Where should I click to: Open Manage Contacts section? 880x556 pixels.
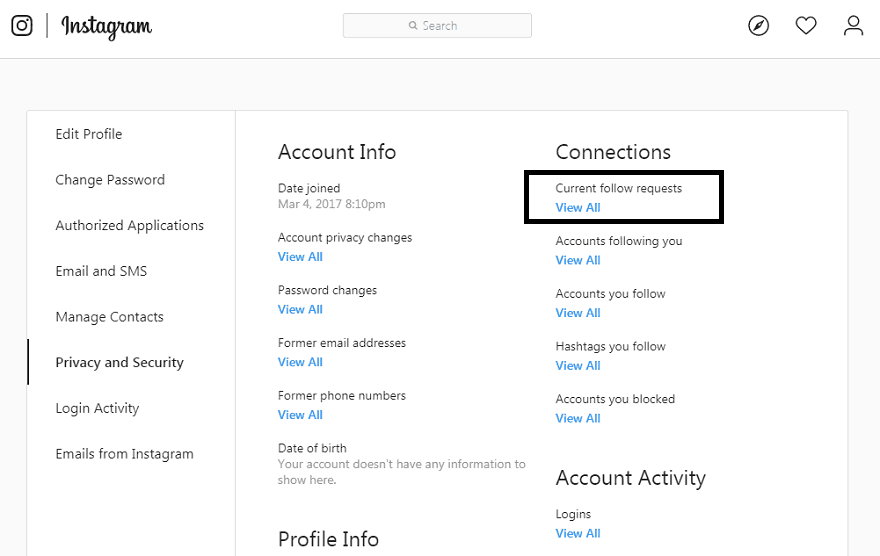pyautogui.click(x=110, y=317)
